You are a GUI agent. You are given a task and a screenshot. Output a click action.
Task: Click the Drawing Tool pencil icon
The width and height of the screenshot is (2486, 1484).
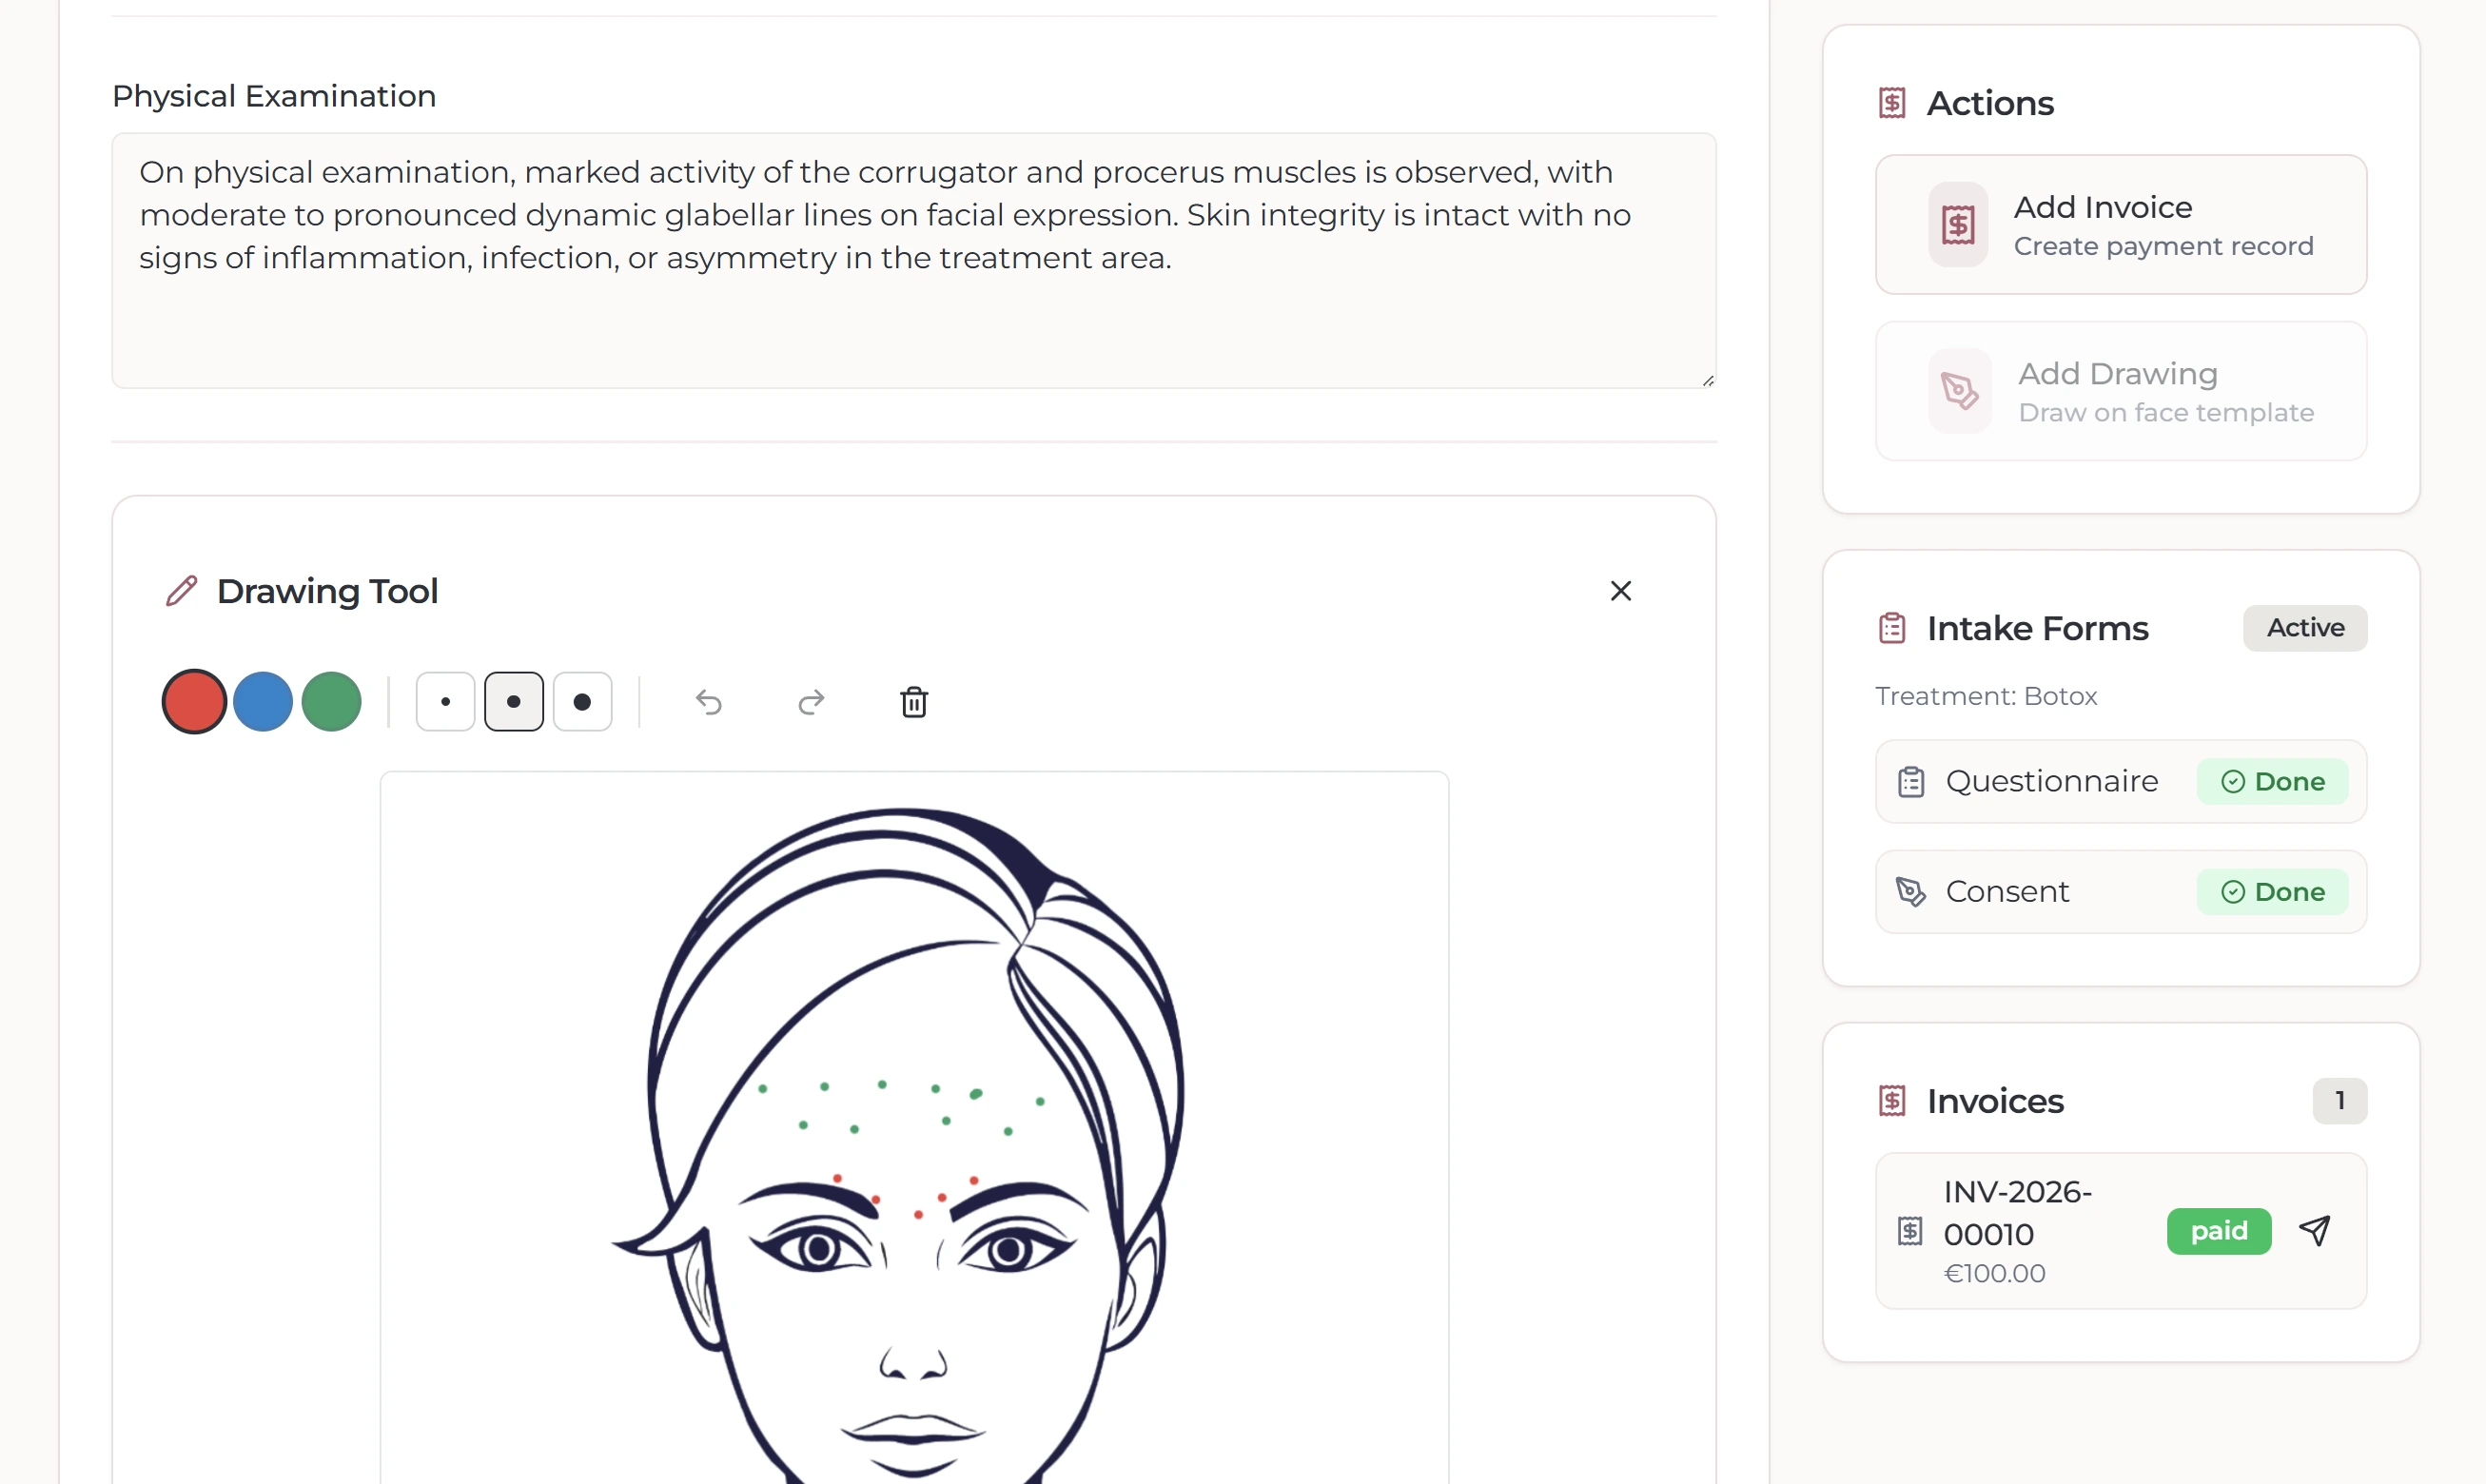182,591
